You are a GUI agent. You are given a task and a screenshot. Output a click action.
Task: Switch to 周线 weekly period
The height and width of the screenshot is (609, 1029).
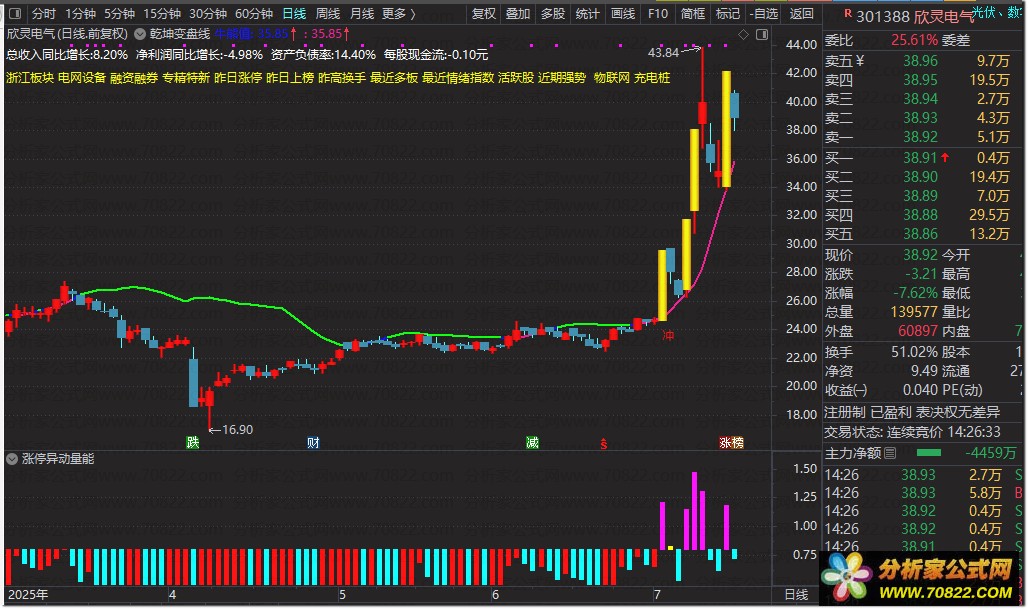click(x=327, y=13)
